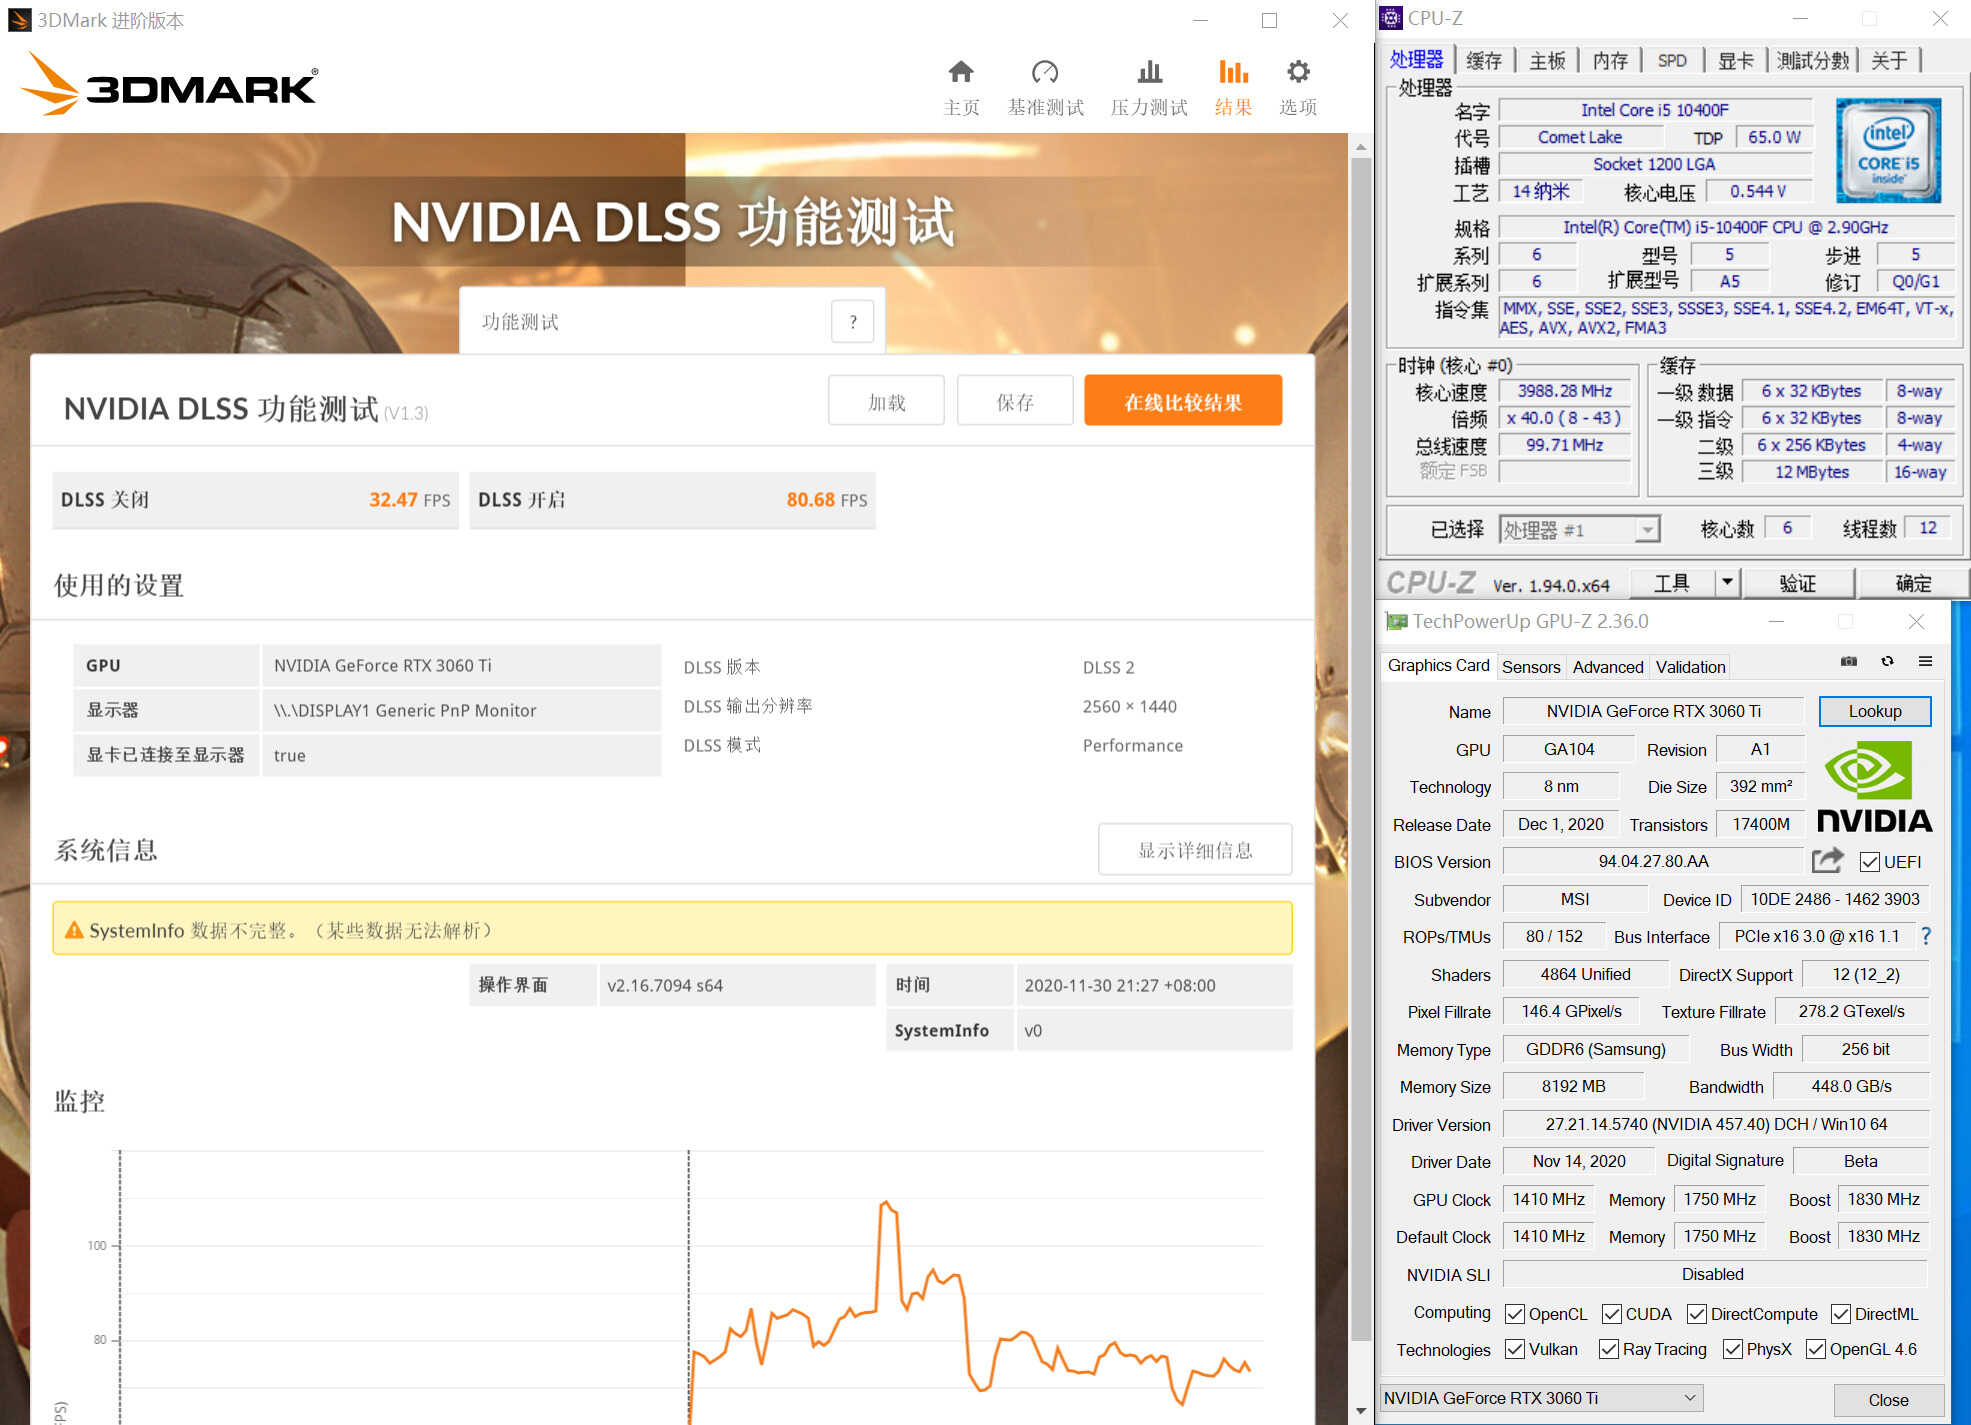Click the 验证 button in CPU-Z
The image size is (1971, 1425).
(x=1797, y=583)
